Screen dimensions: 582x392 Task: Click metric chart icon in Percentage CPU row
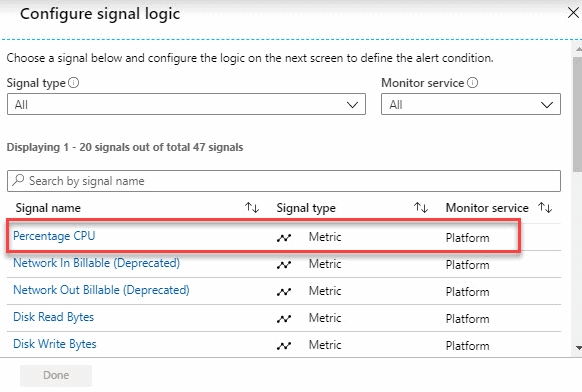click(284, 238)
